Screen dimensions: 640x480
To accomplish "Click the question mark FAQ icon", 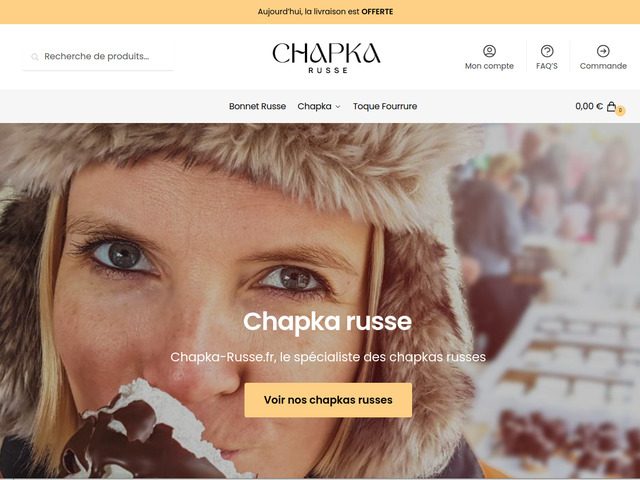I will click(x=547, y=51).
